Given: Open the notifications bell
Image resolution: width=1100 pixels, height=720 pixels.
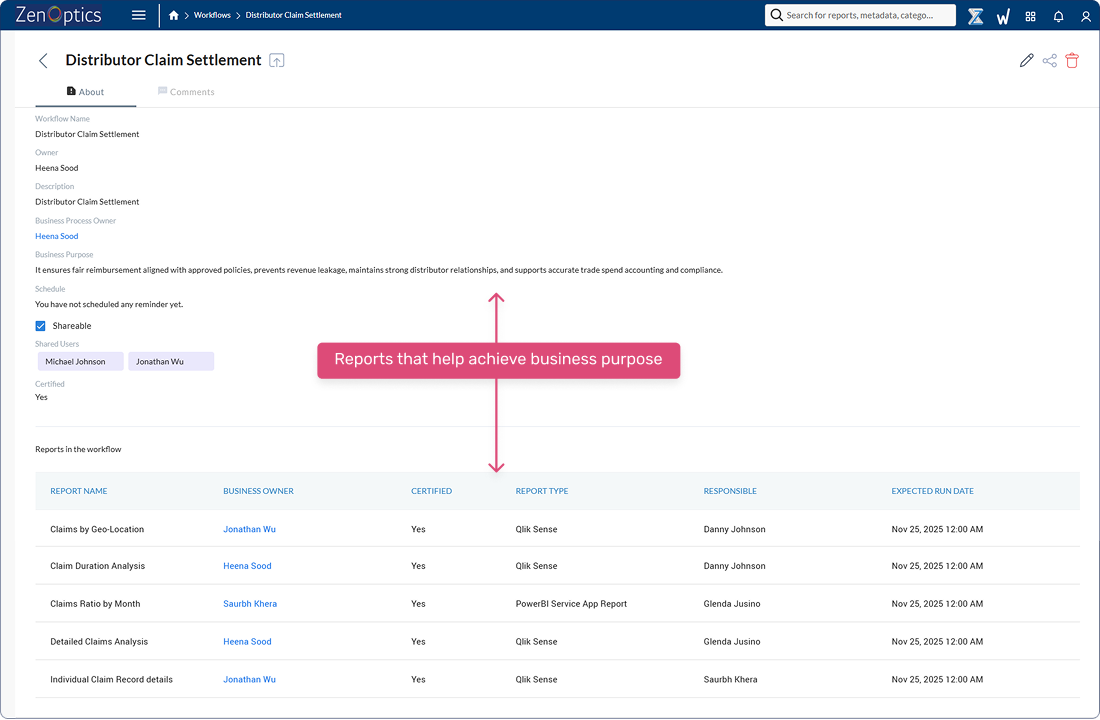Looking at the screenshot, I should [x=1058, y=16].
